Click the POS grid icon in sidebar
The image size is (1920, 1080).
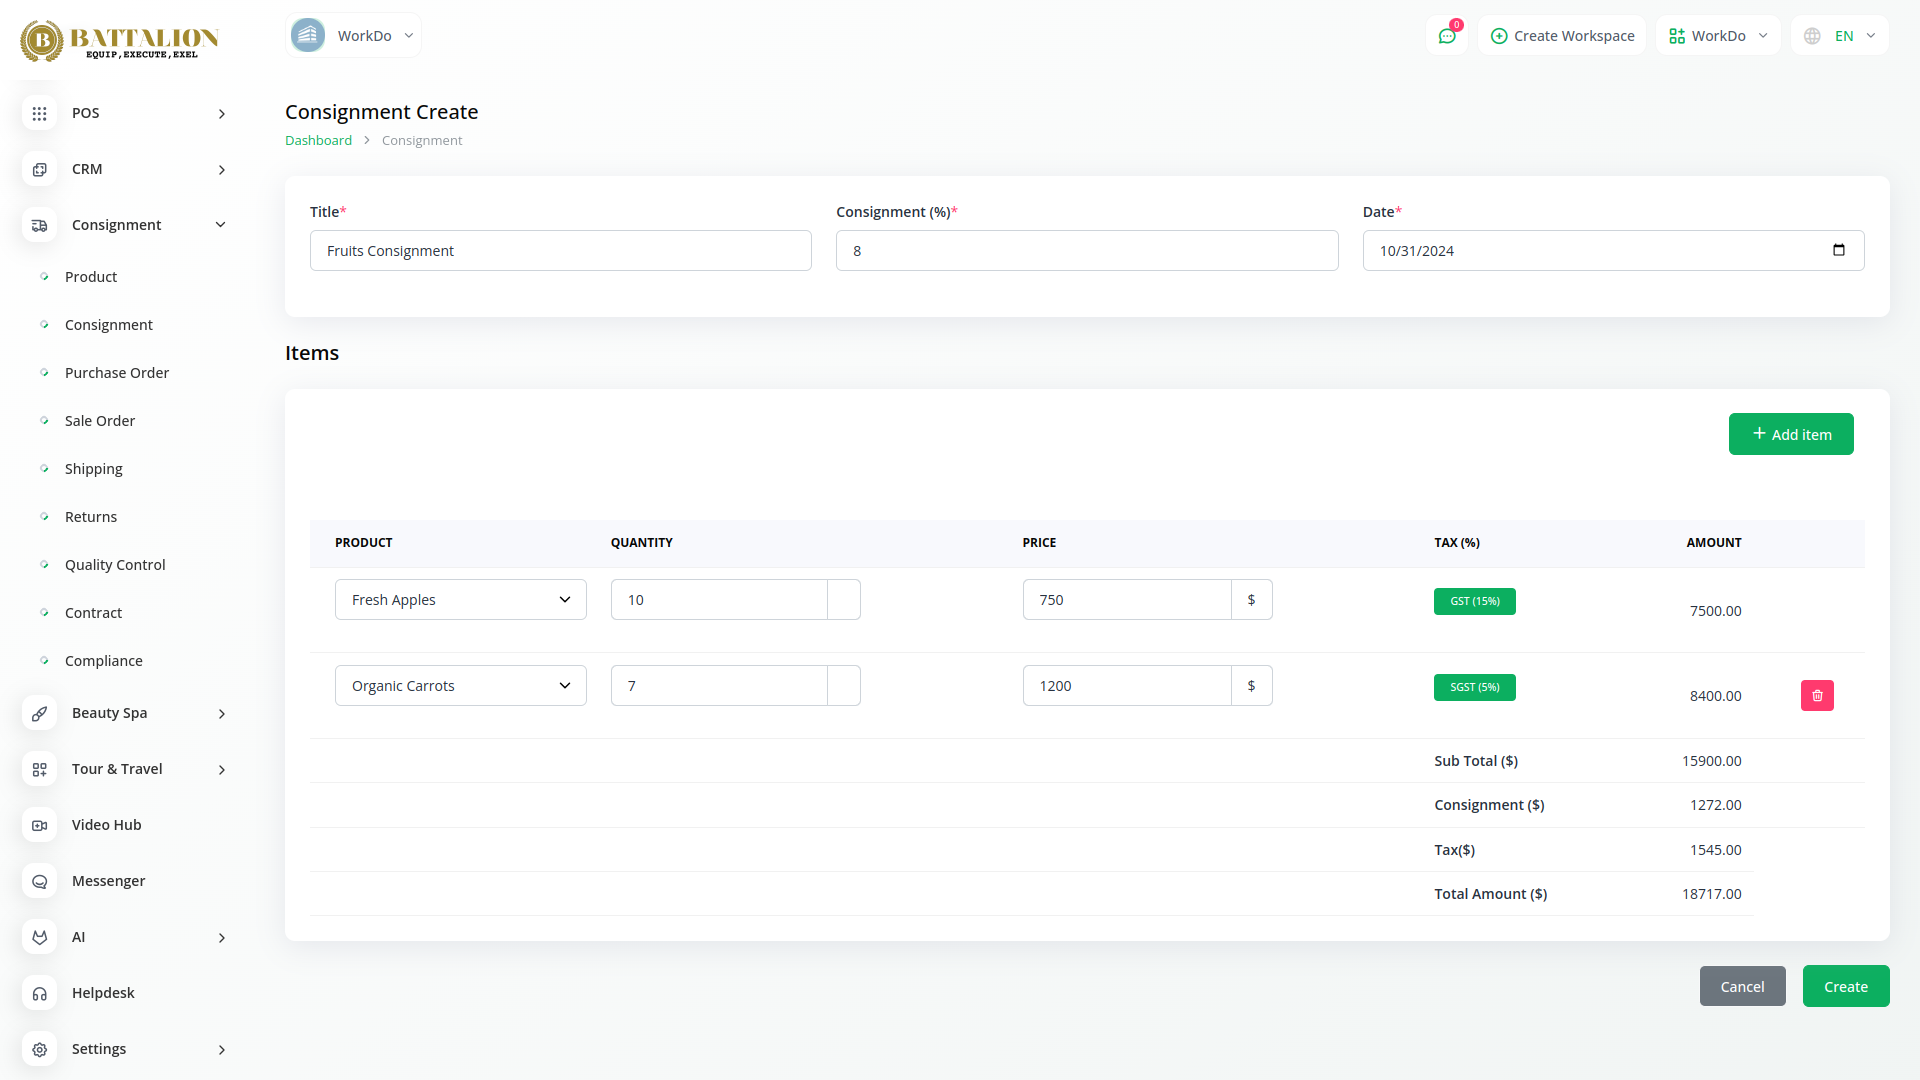[x=39, y=113]
